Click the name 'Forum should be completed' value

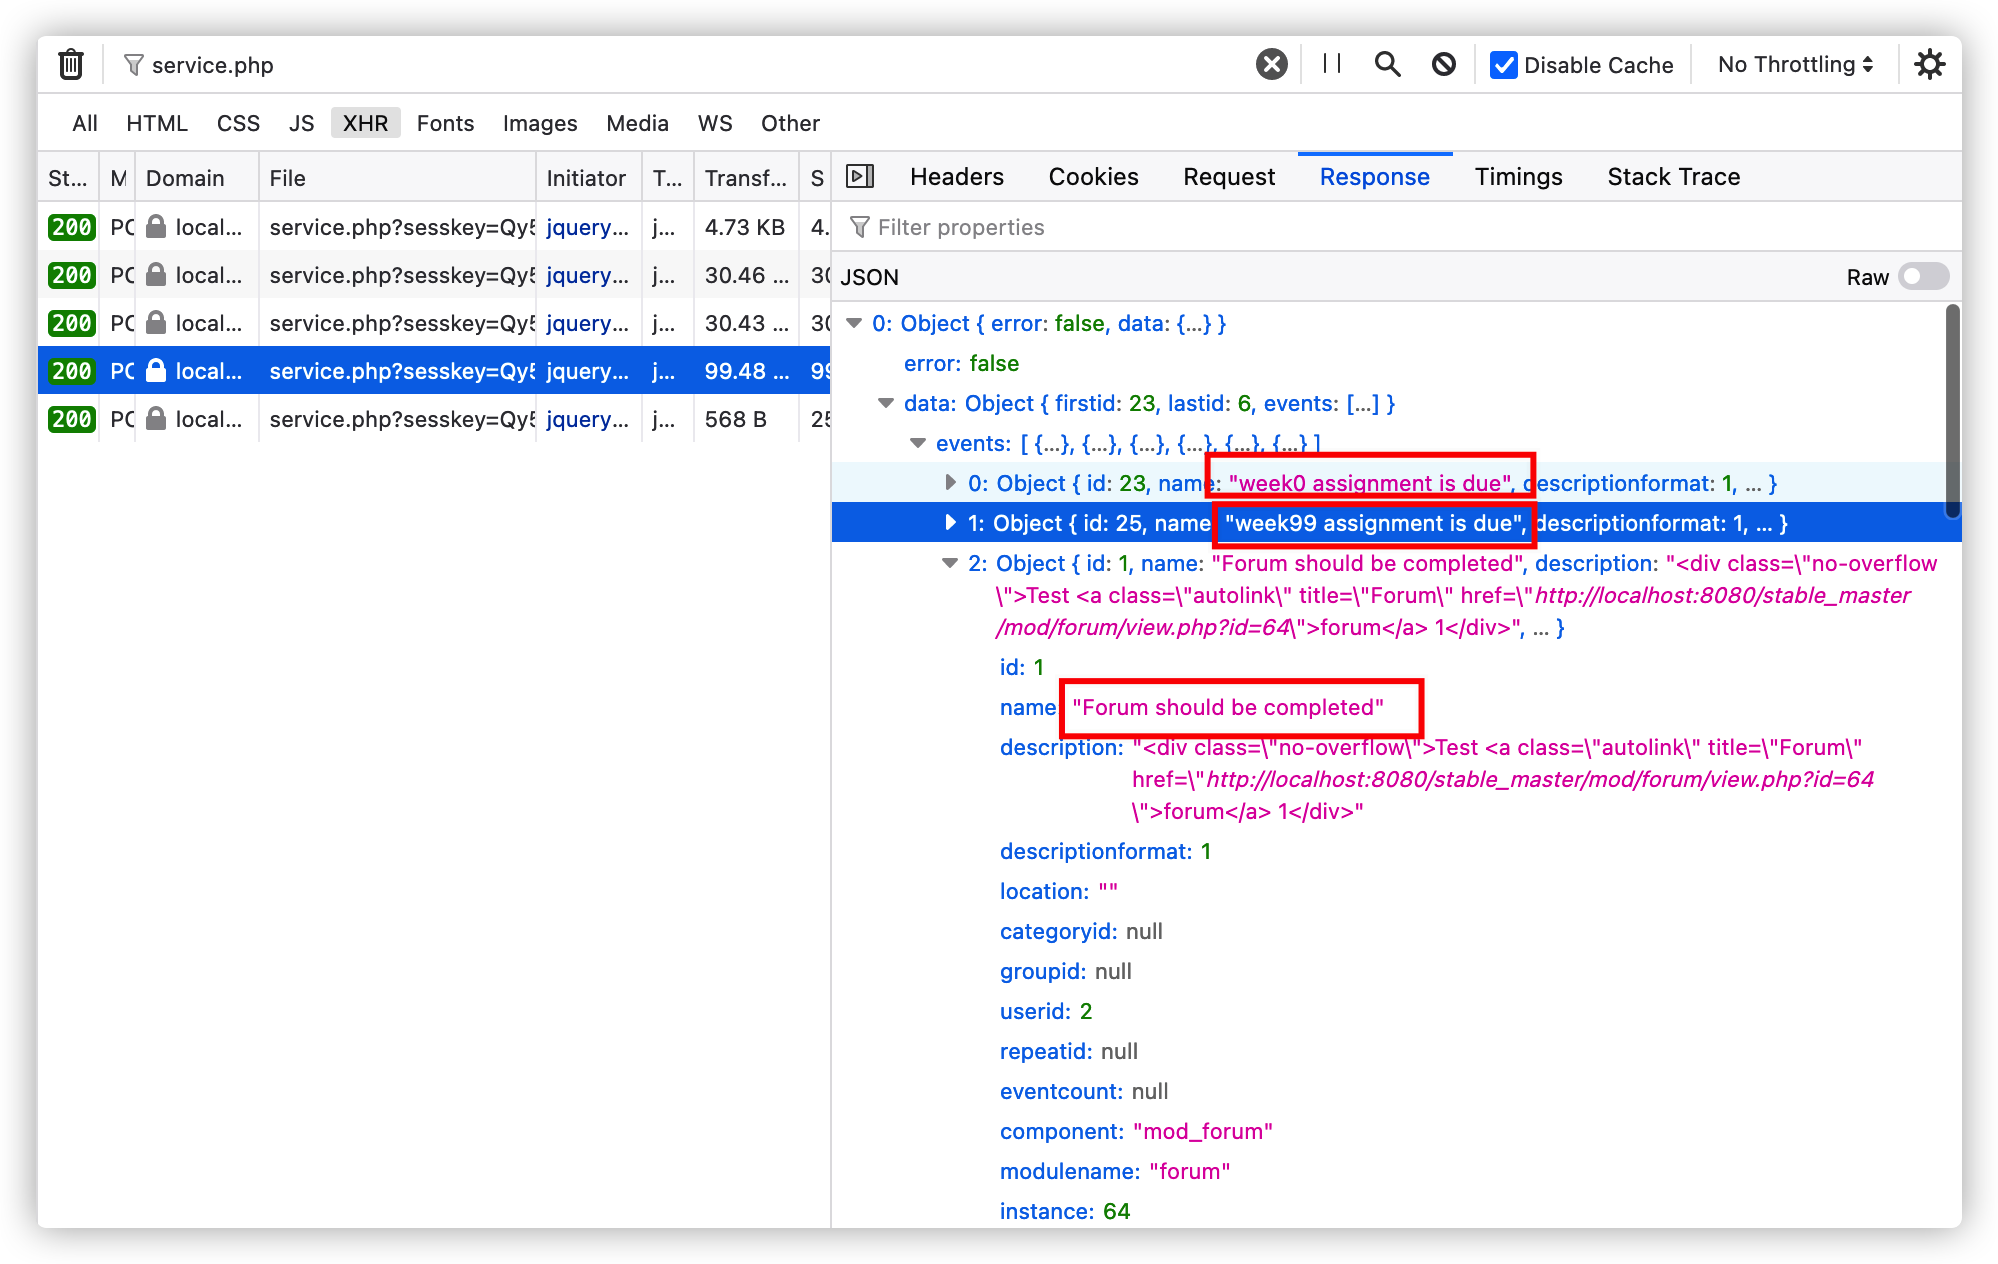tap(1228, 707)
